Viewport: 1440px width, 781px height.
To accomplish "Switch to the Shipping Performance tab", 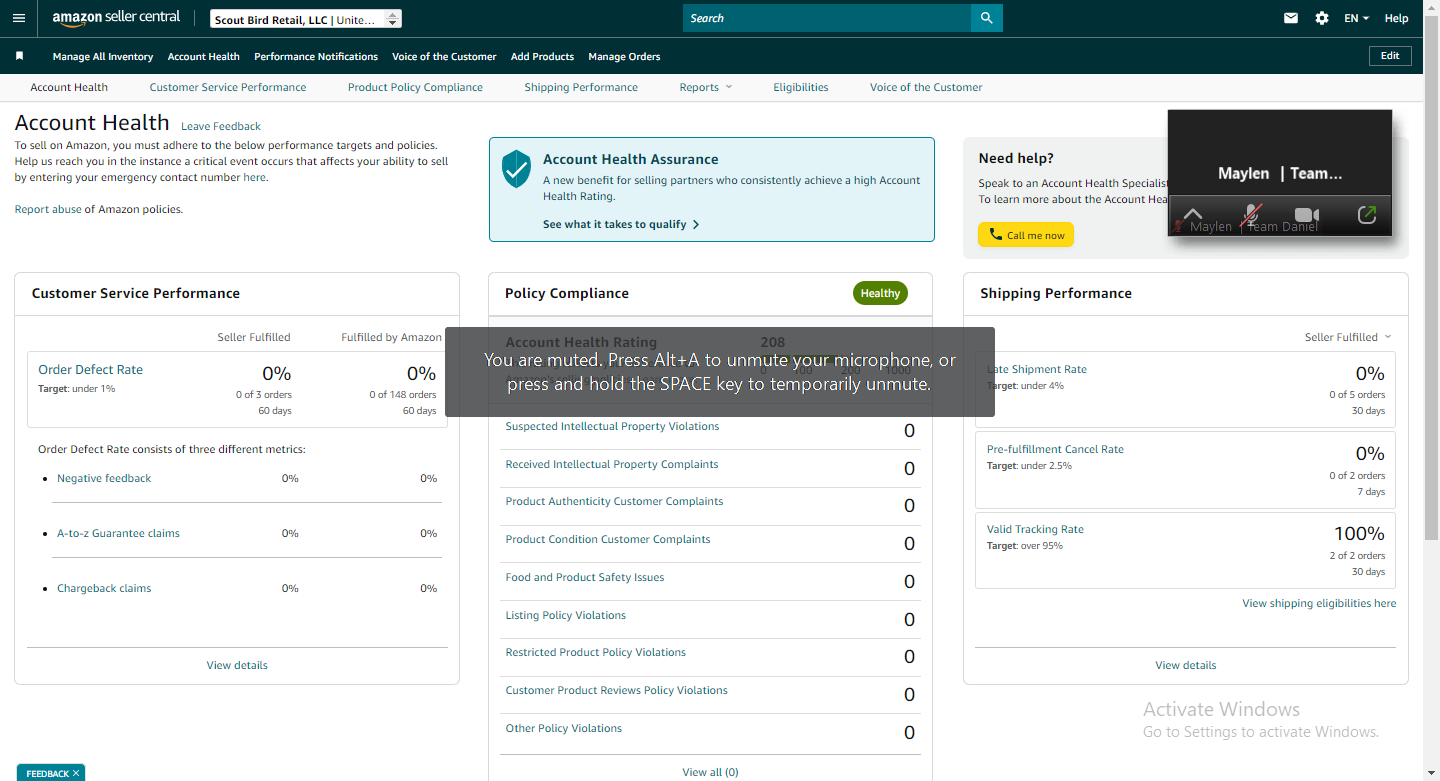I will 581,87.
